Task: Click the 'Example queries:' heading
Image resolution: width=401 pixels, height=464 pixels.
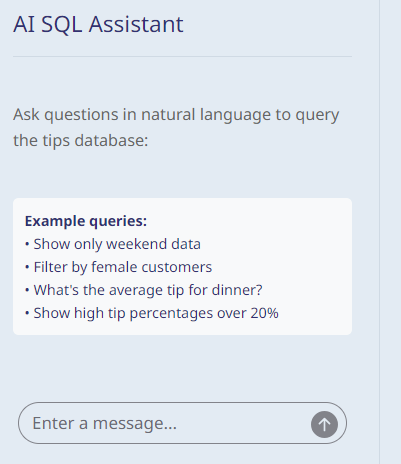Action: tap(86, 221)
